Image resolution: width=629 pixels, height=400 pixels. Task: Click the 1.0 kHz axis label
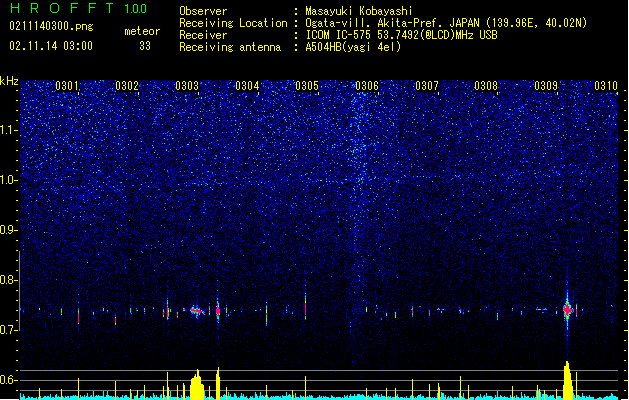click(9, 180)
